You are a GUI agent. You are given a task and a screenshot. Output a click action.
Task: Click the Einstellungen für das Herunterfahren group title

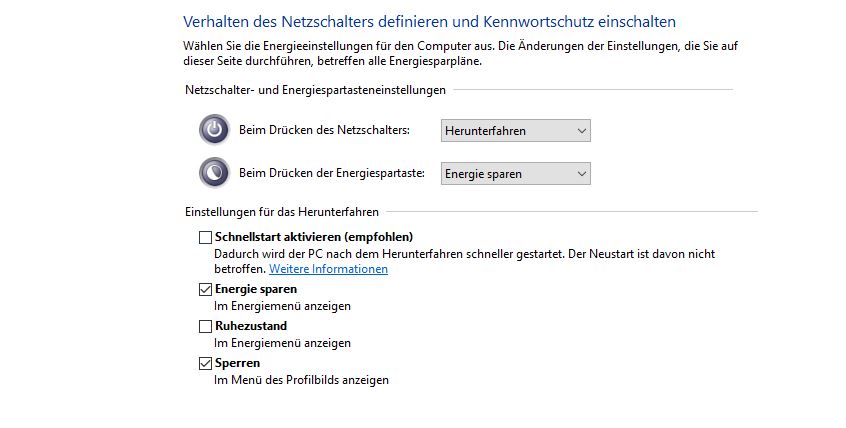click(282, 212)
